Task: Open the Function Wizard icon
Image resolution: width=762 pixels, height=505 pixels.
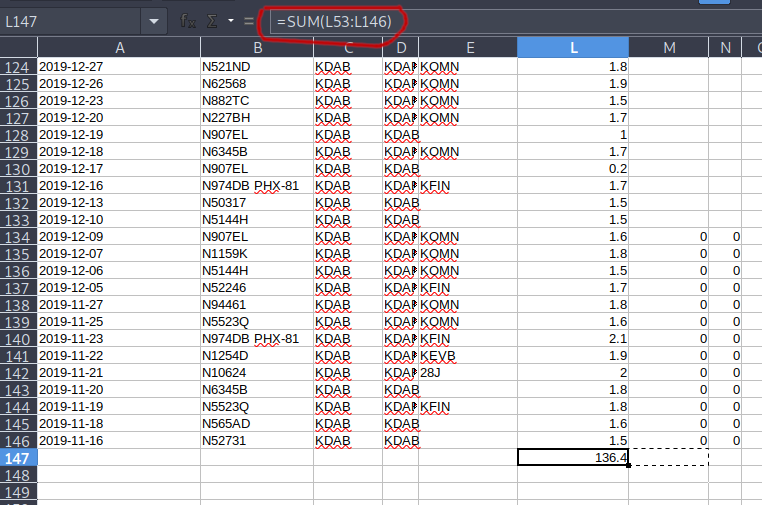Action: [x=187, y=21]
